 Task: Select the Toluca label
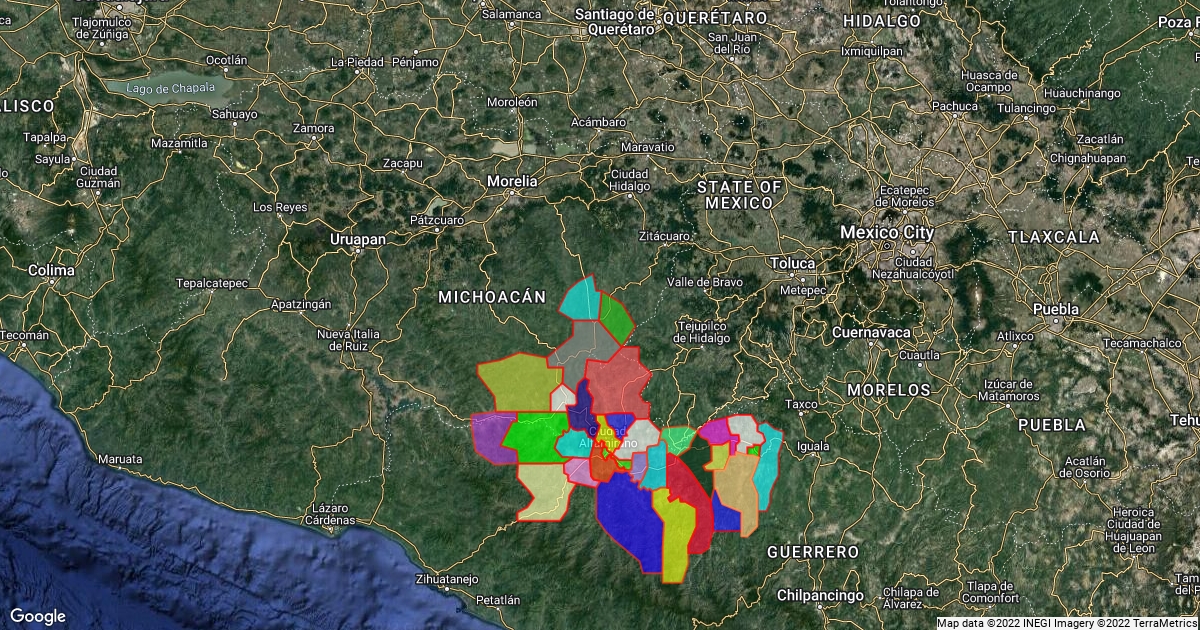coord(793,263)
